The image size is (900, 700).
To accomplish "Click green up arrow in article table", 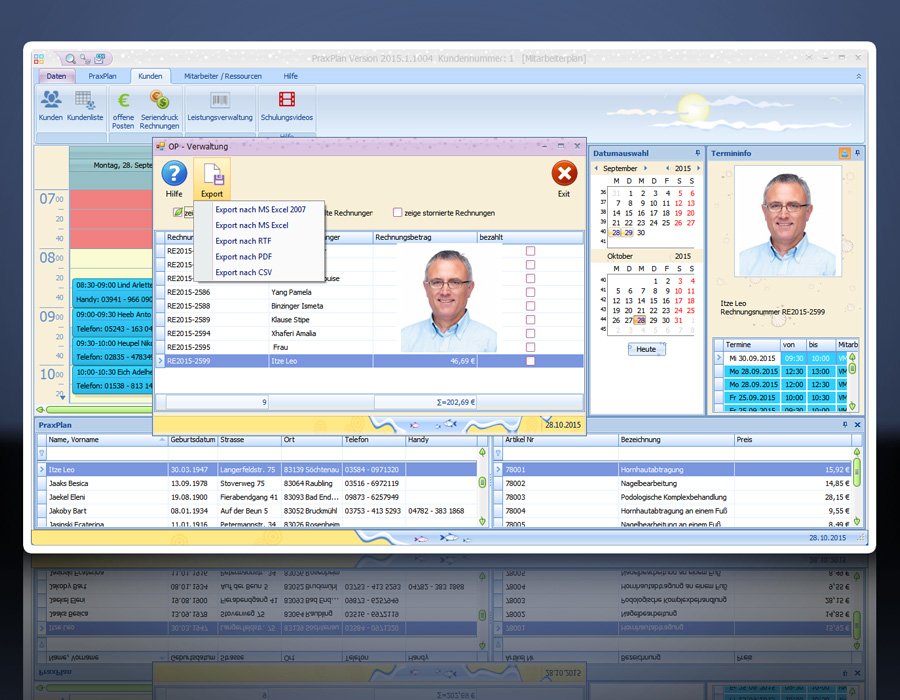I will pos(857,453).
